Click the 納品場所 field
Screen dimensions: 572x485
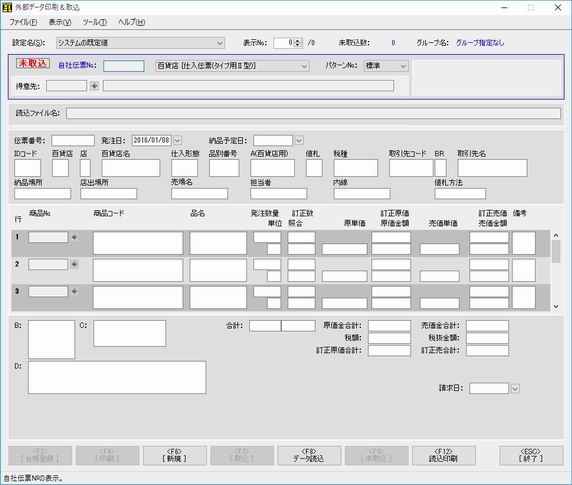point(42,194)
